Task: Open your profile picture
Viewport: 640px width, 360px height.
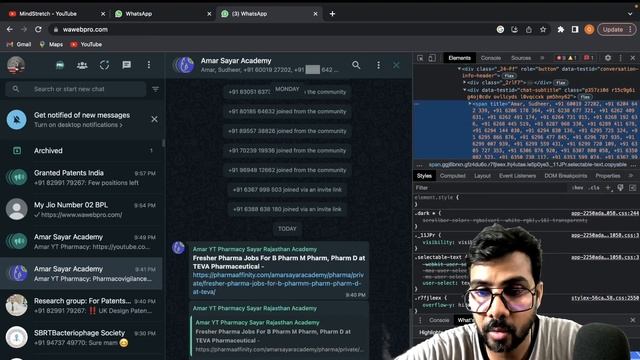Action: click(x=16, y=65)
